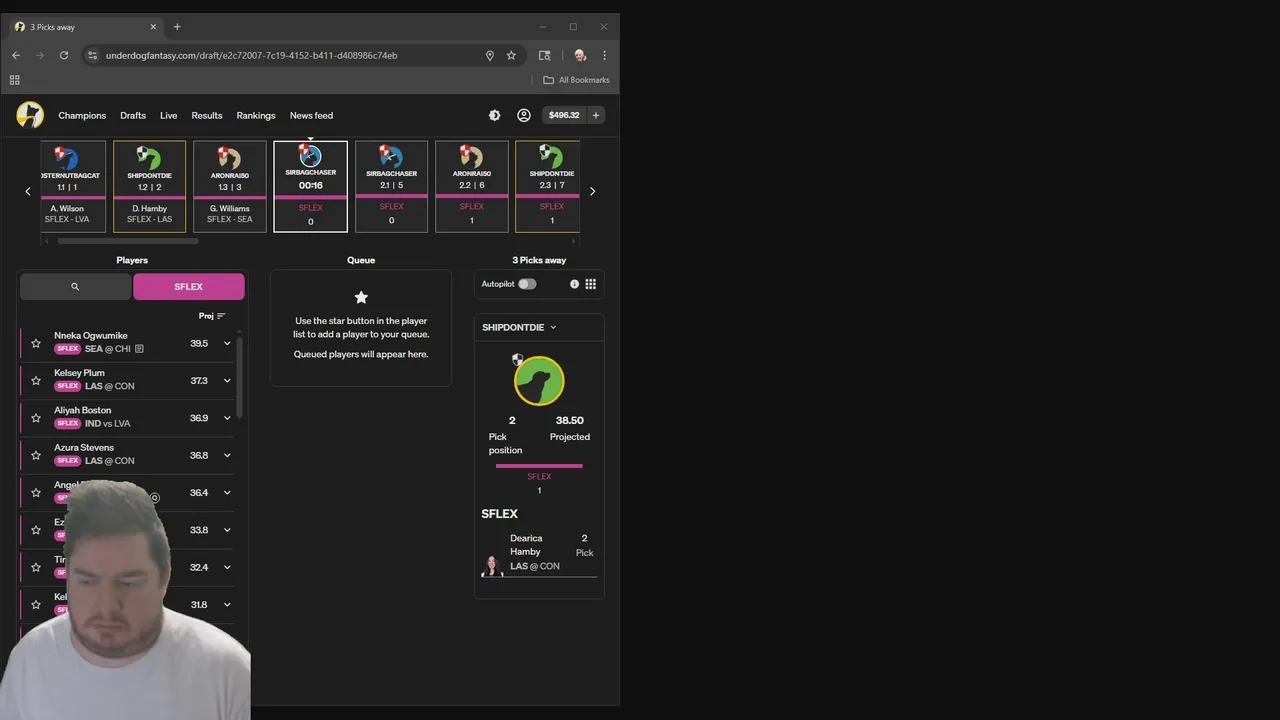Go to the Drafts page
1280x720 pixels.
(x=133, y=115)
